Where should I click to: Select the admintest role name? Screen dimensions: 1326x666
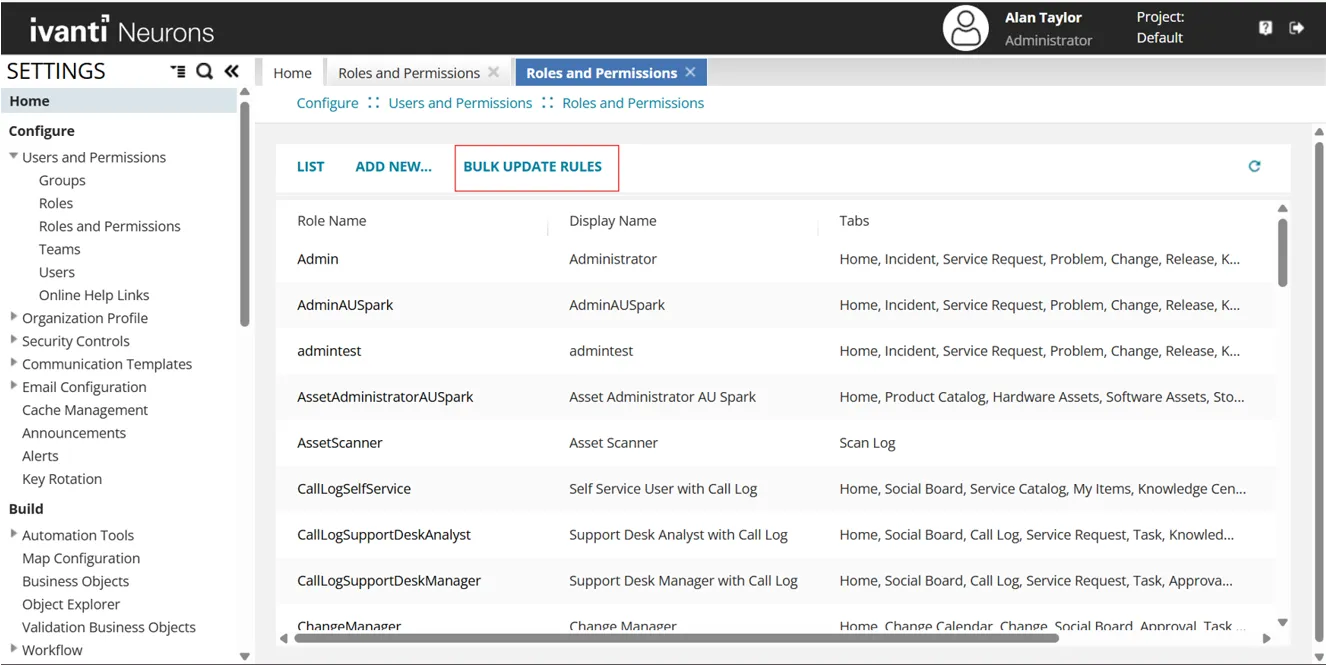tap(329, 351)
